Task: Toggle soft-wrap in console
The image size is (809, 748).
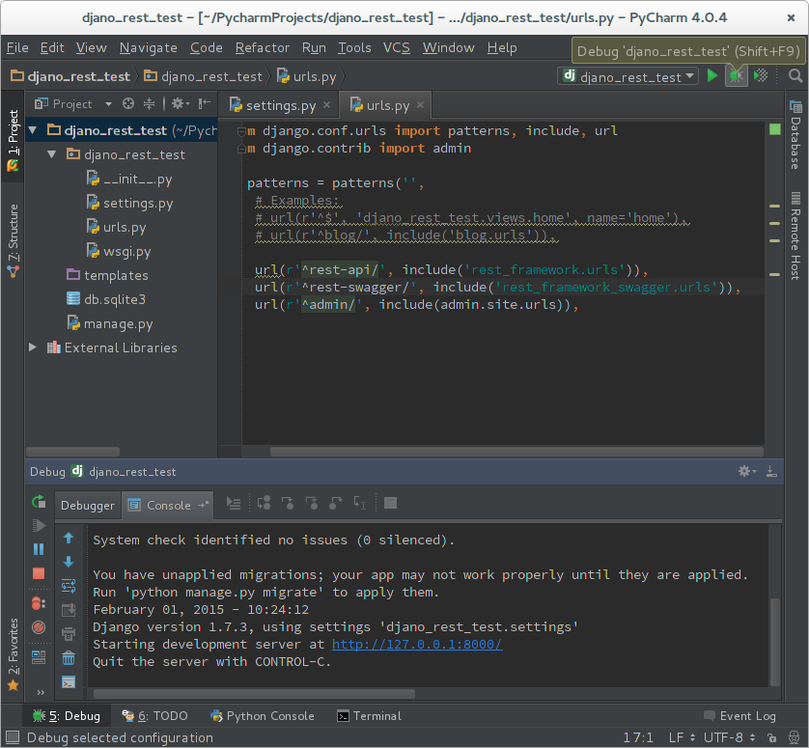Action: tap(68, 586)
